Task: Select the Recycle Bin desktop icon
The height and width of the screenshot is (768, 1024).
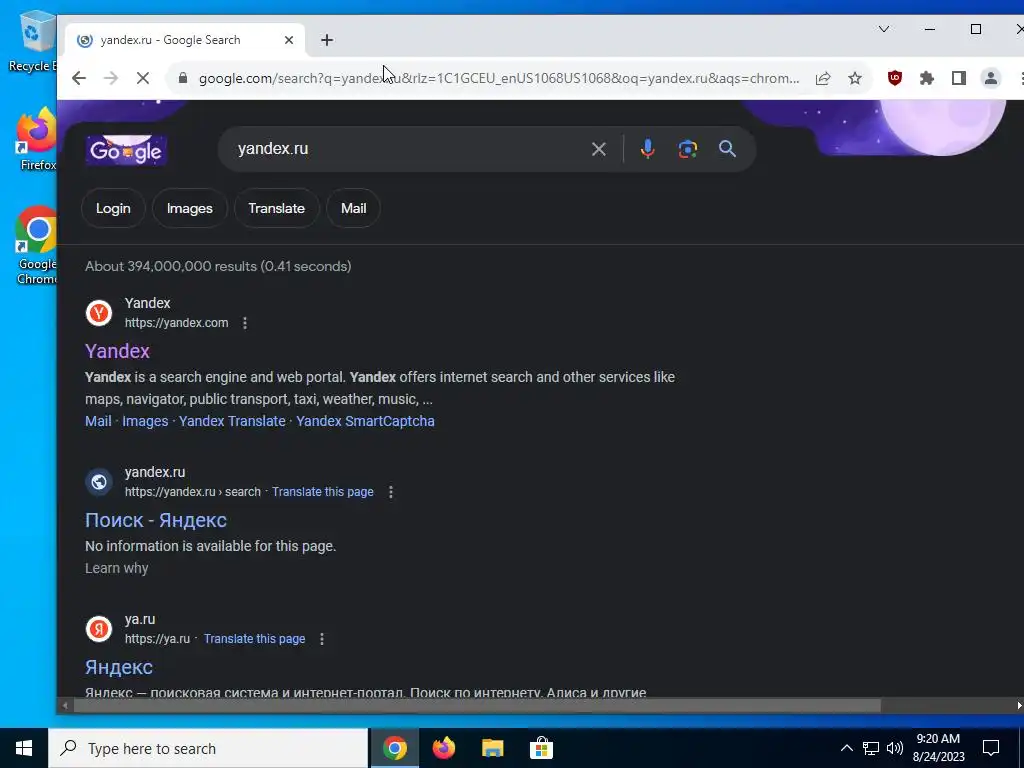Action: pos(31,42)
